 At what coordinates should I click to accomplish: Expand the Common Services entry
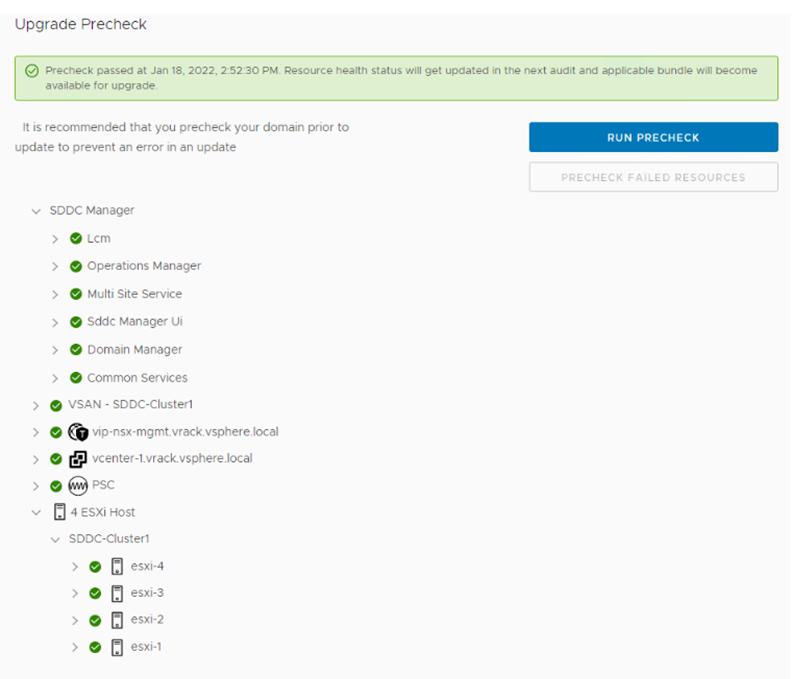(56, 378)
